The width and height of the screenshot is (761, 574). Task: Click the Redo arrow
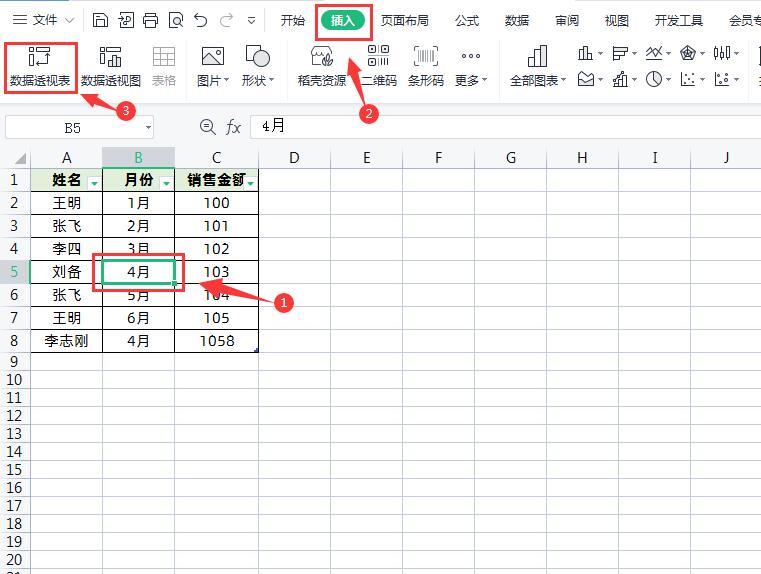(226, 20)
